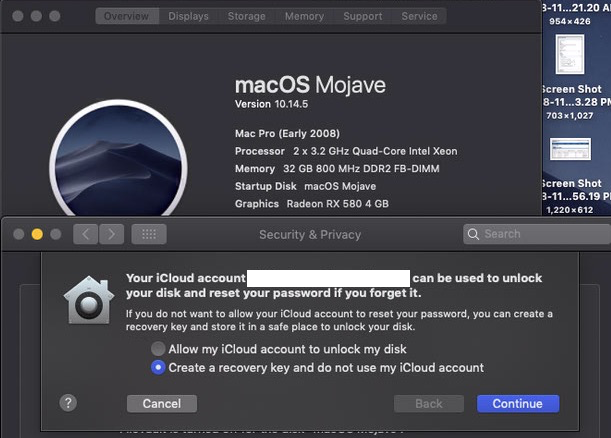Open Screen Shot thumbnail sized 703×1,027
Image resolution: width=611 pixels, height=438 pixels.
click(x=570, y=54)
